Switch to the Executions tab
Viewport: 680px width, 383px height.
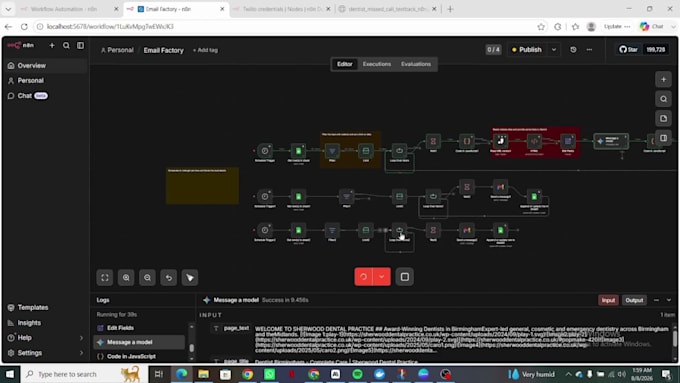(376, 64)
